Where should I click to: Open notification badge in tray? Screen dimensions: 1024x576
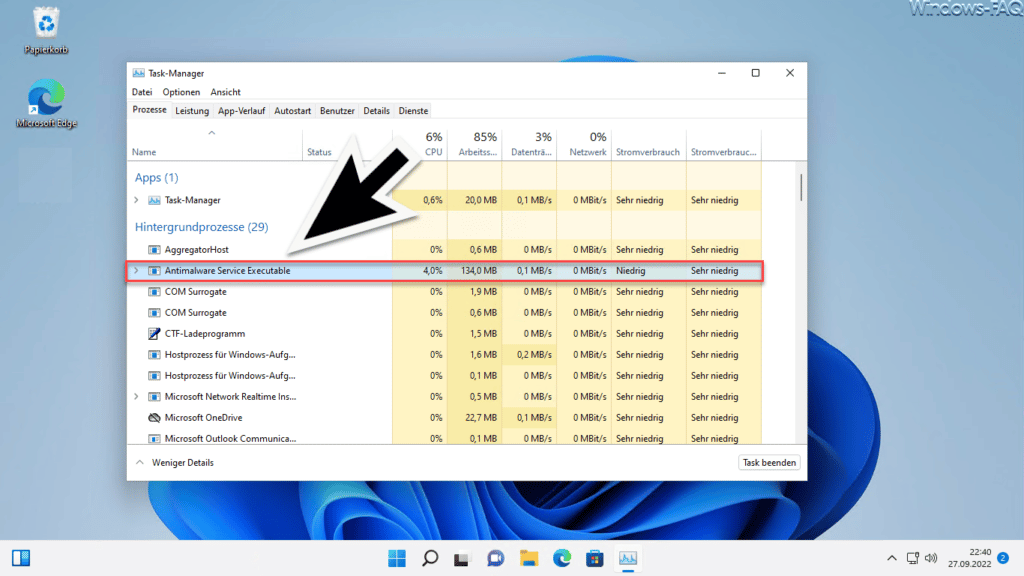[1003, 558]
